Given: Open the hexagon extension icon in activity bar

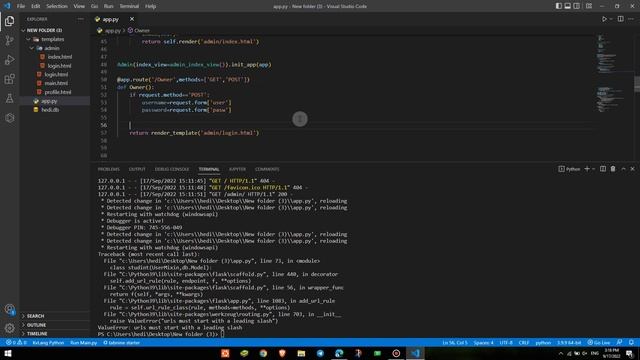Looking at the screenshot, I should click(9, 118).
